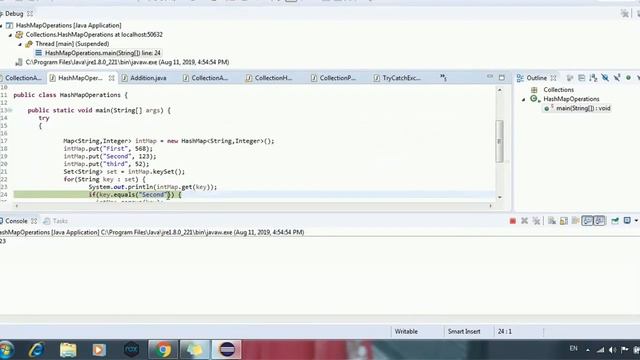640x360 pixels.
Task: Select the HashMapOper... editor tab
Action: 80,78
